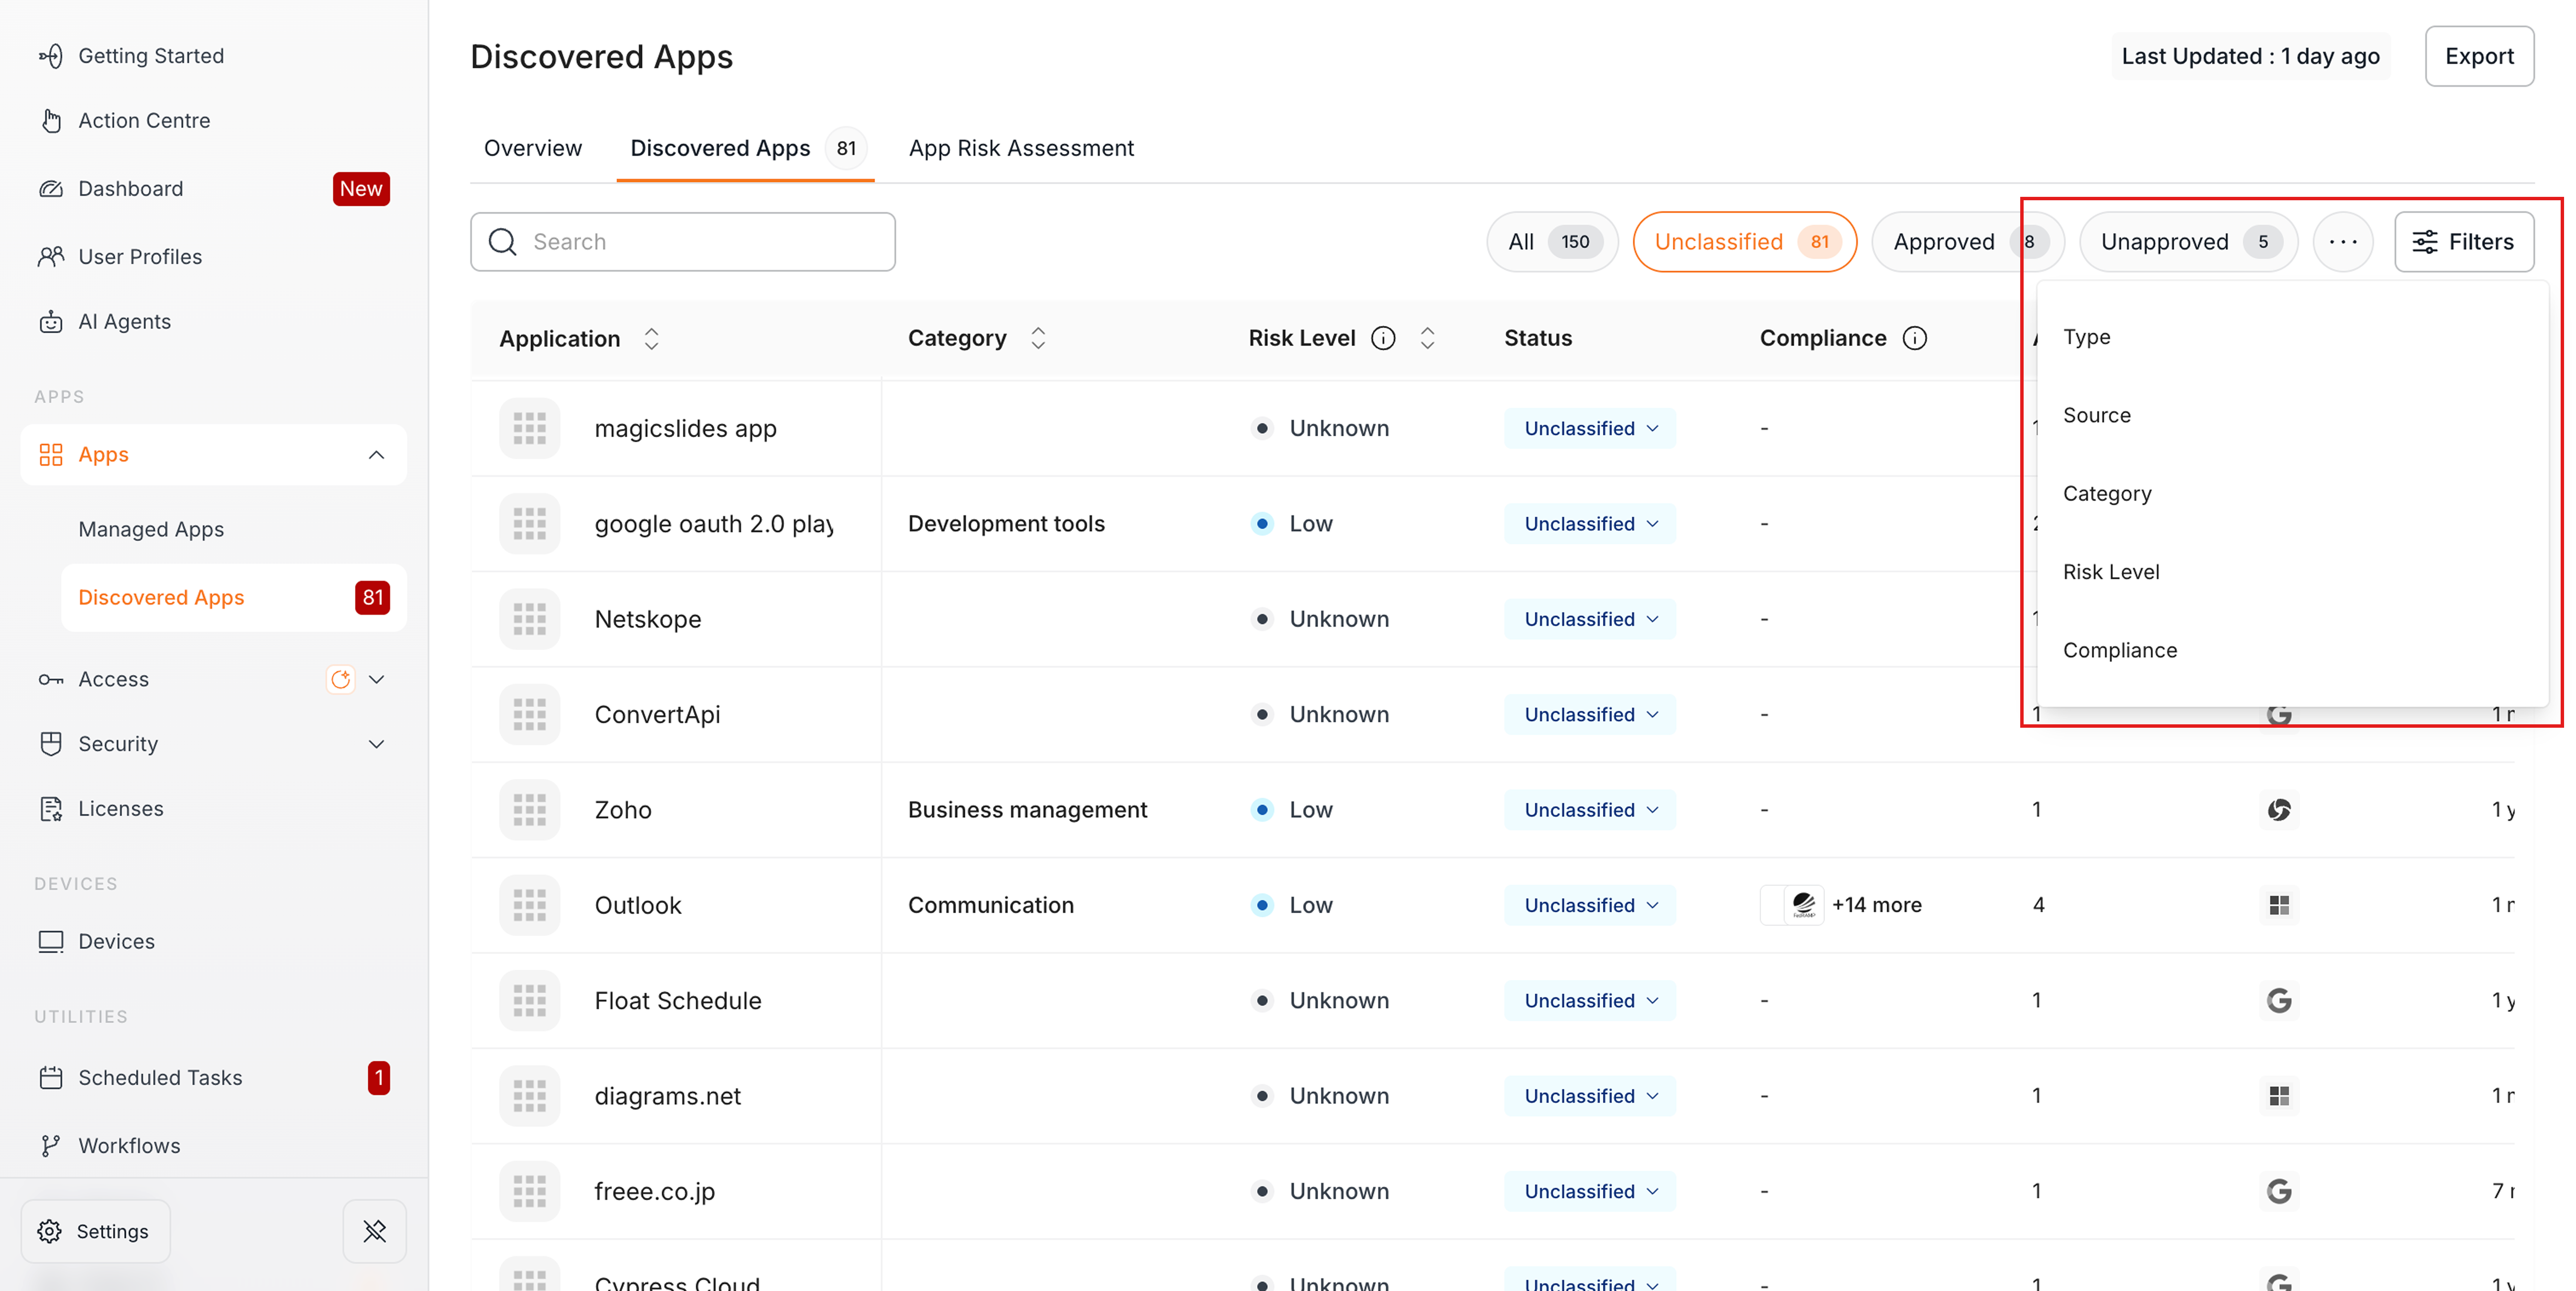Collapse the Apps sidebar section
The height and width of the screenshot is (1291, 2576).
(376, 455)
